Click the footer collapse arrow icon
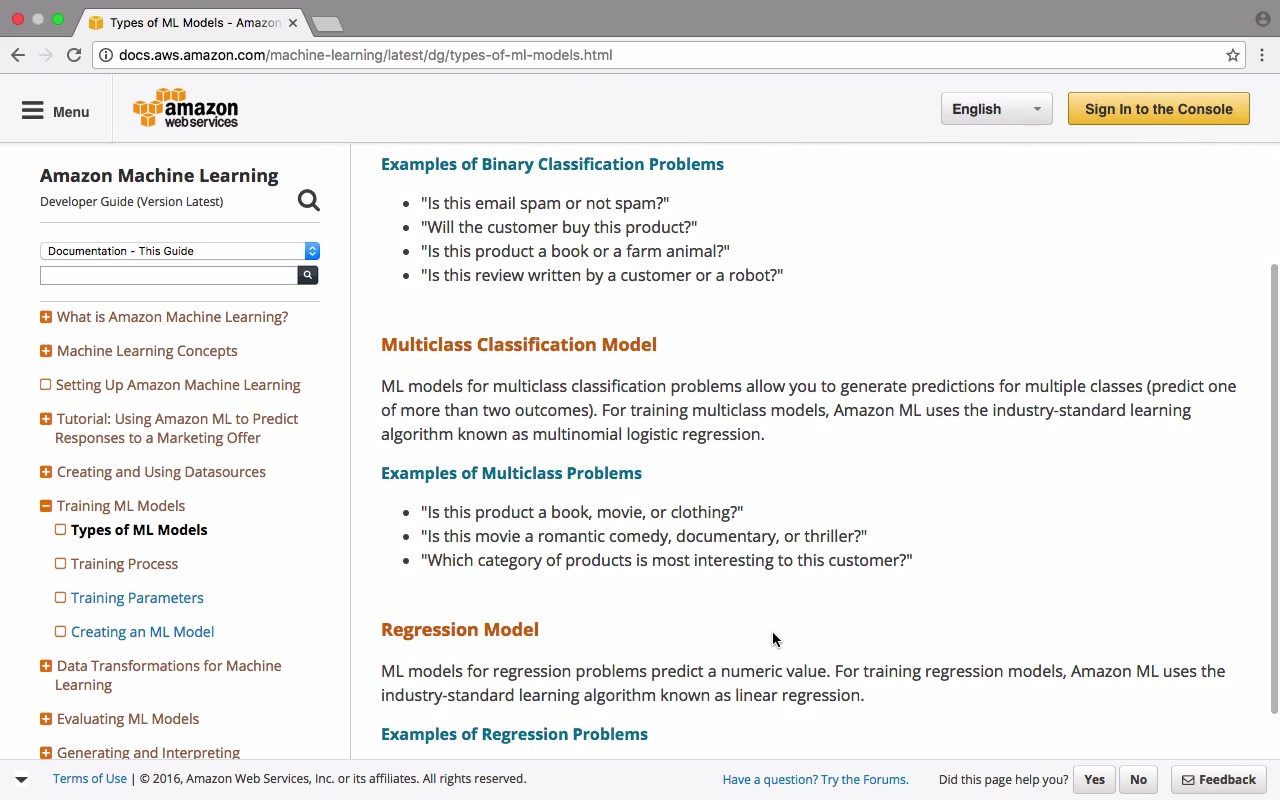Image resolution: width=1280 pixels, height=800 pixels. (21, 779)
